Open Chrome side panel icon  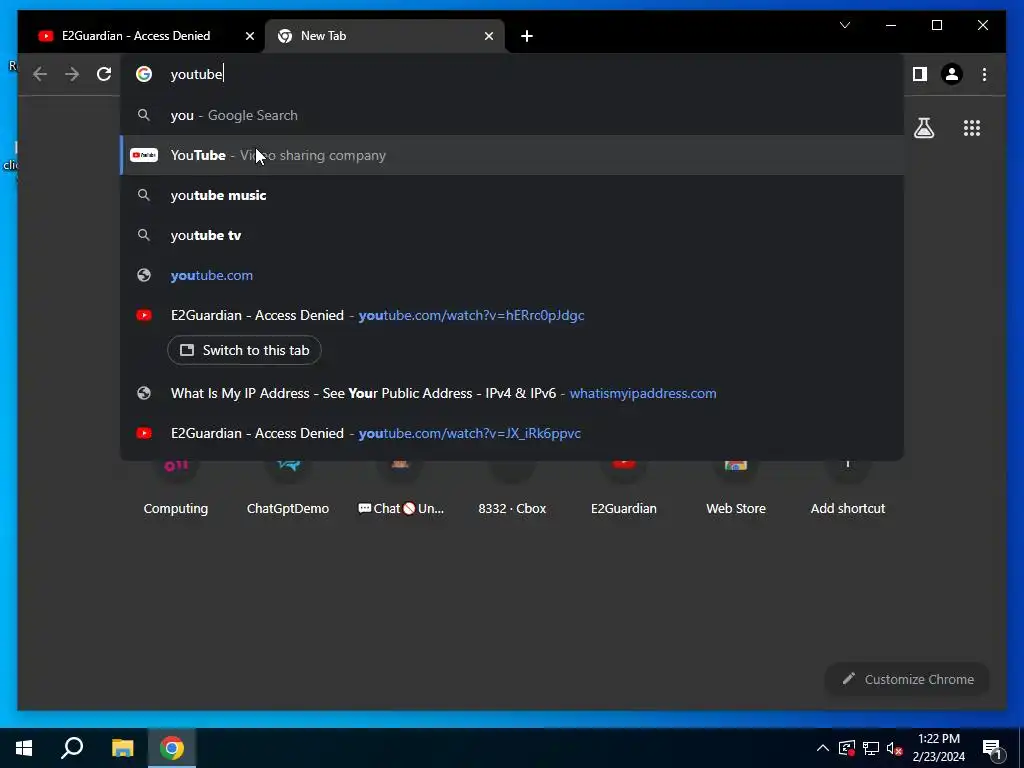click(x=920, y=74)
